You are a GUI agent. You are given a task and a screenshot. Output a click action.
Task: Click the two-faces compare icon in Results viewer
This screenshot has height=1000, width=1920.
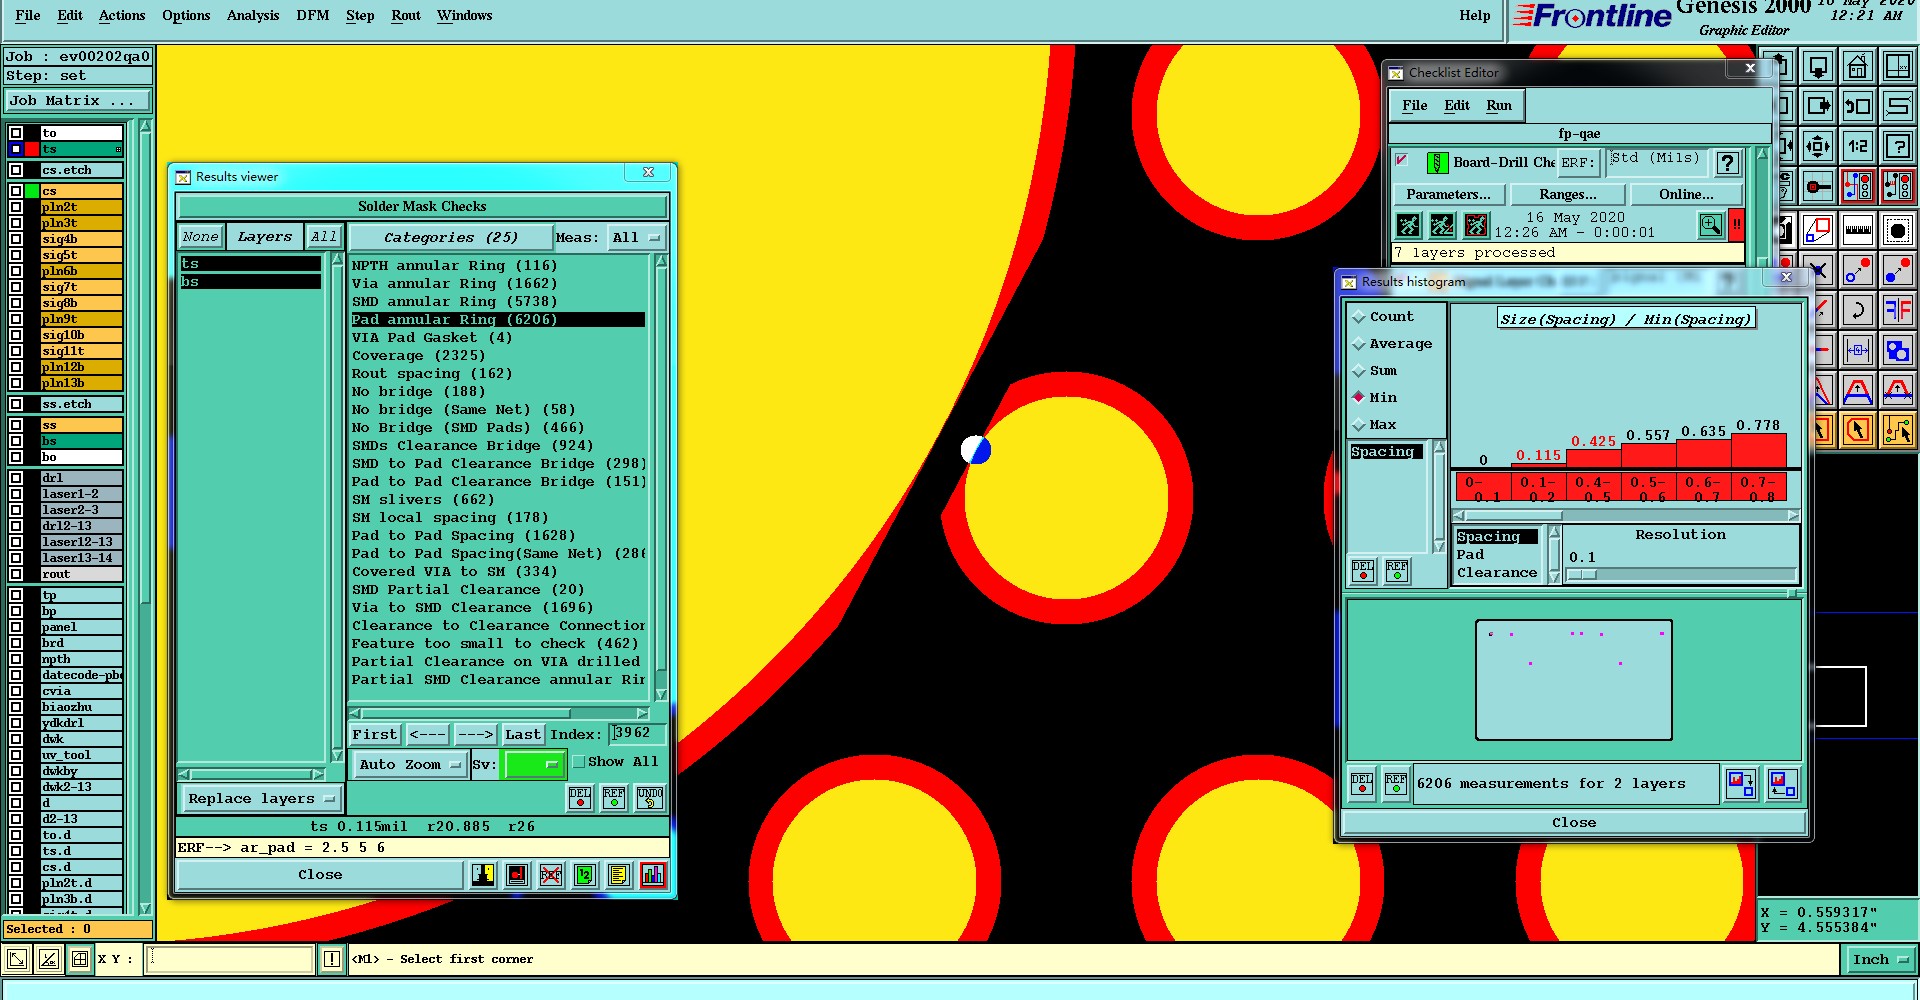tap(483, 875)
